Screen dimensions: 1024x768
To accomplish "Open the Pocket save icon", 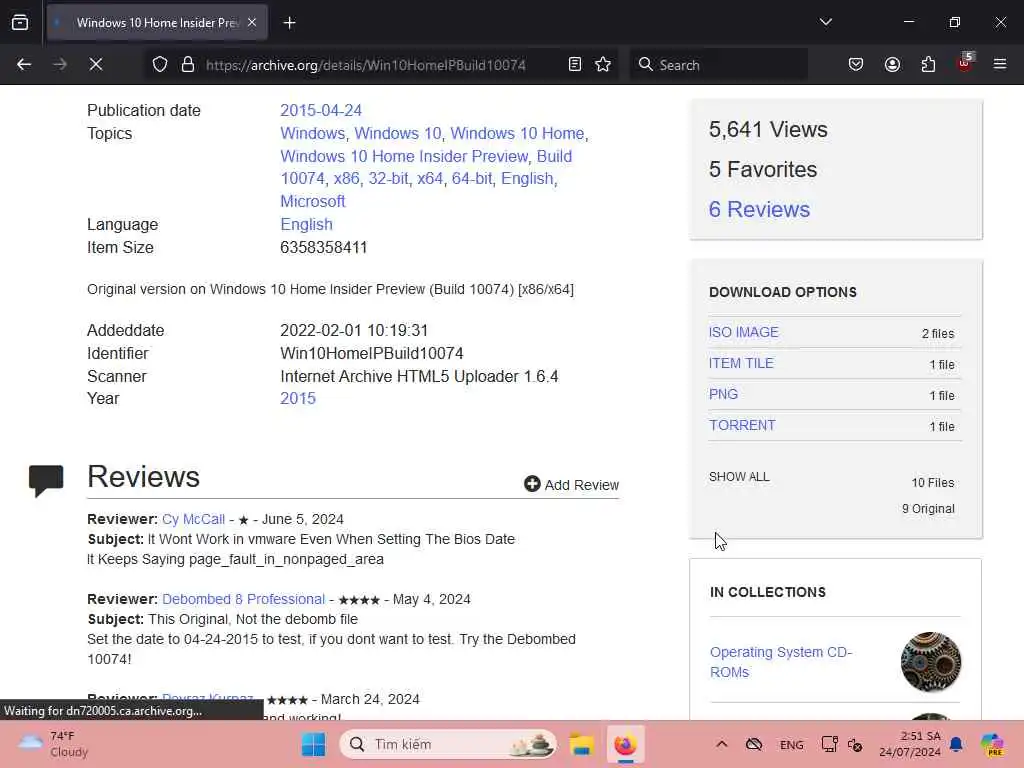I will (x=856, y=64).
